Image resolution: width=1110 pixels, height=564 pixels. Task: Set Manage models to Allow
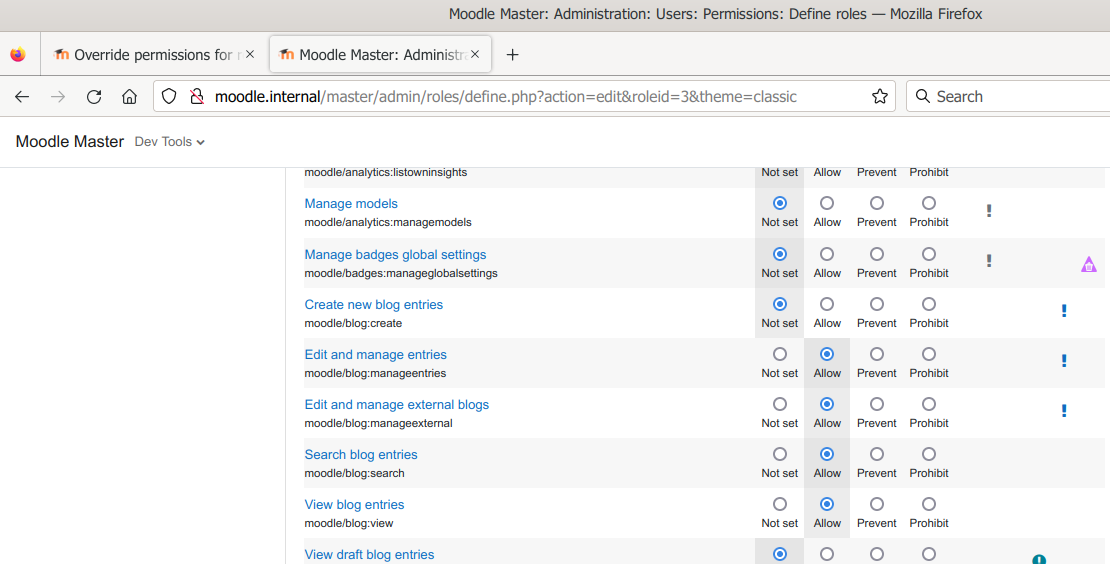coord(827,203)
